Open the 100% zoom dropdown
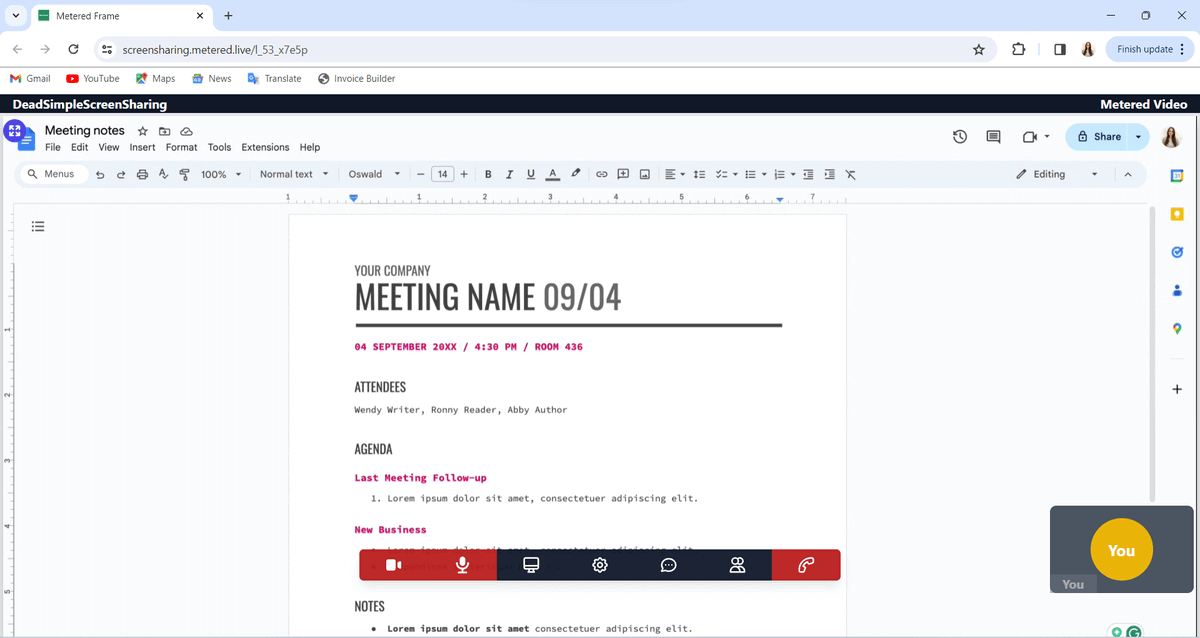 click(x=221, y=174)
